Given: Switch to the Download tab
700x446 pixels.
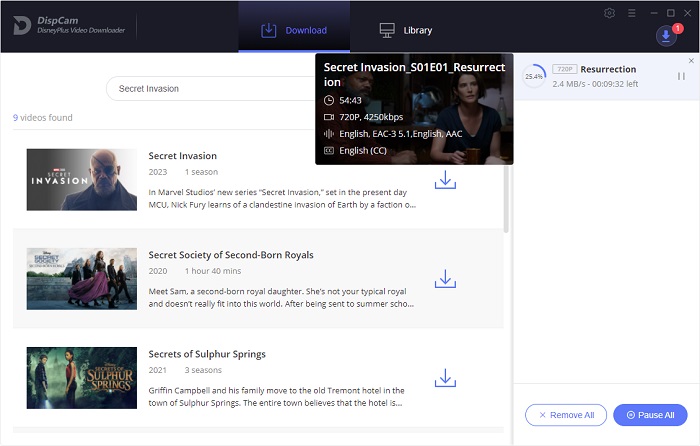Looking at the screenshot, I should click(294, 30).
